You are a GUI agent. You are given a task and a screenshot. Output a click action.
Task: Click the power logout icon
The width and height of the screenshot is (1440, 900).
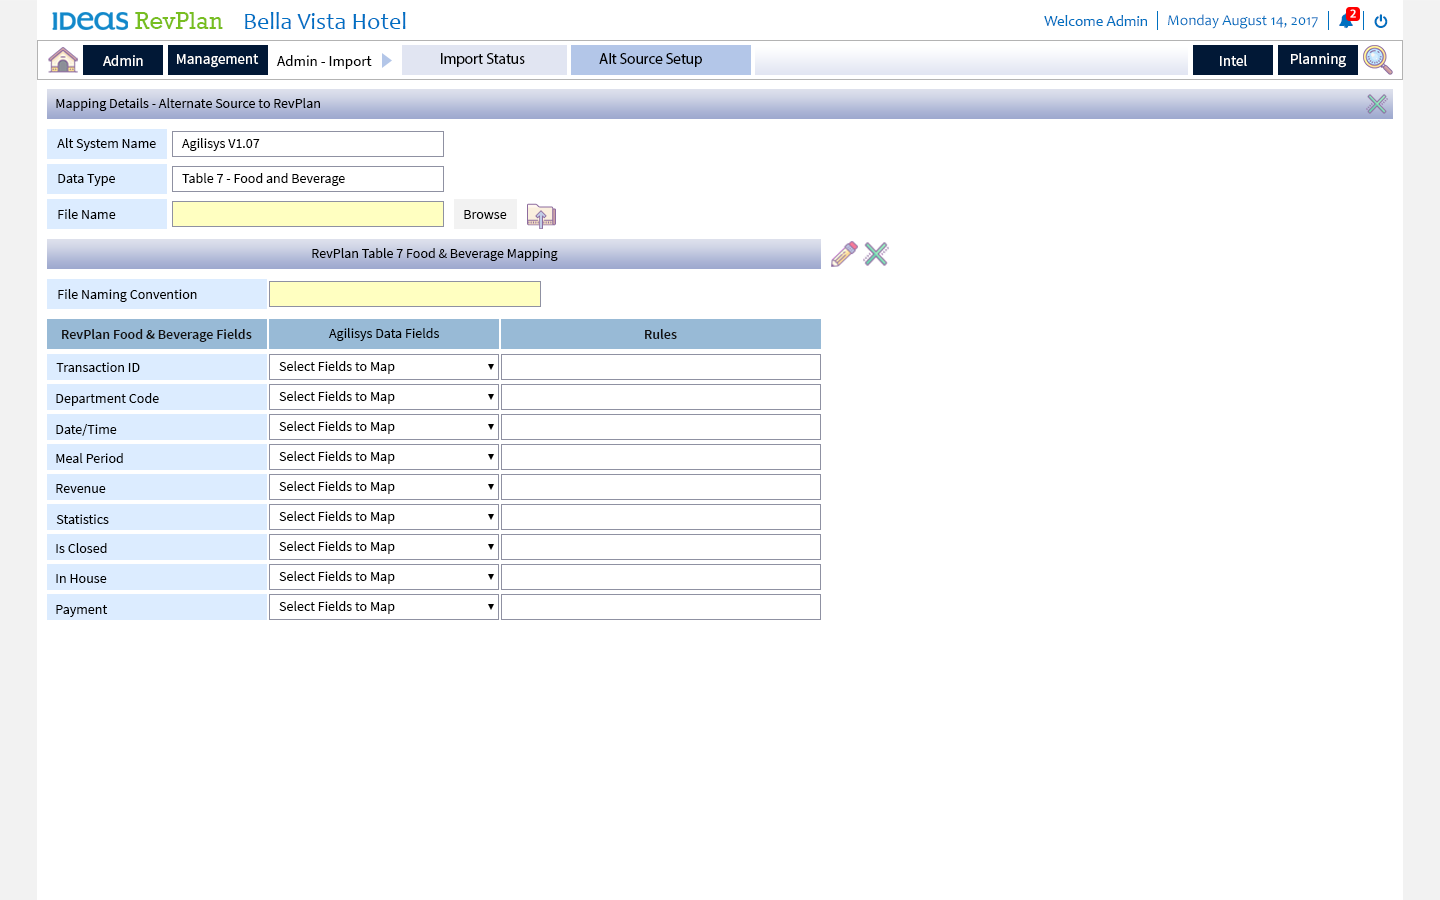[x=1381, y=21]
